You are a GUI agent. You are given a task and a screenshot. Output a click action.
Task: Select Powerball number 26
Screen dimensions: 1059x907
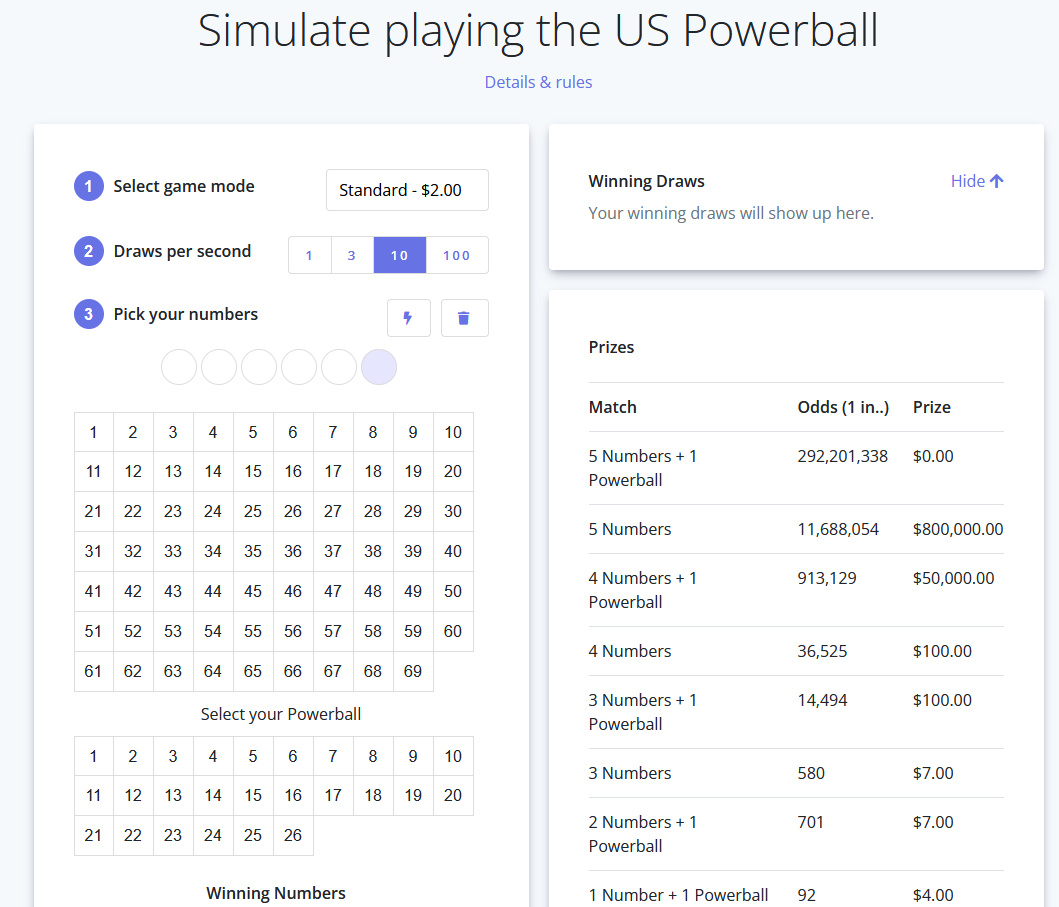click(x=293, y=835)
